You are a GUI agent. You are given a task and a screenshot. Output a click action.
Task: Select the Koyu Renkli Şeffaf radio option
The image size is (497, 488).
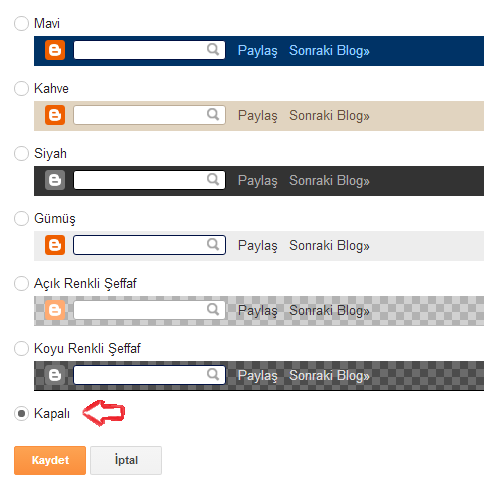pyautogui.click(x=21, y=349)
